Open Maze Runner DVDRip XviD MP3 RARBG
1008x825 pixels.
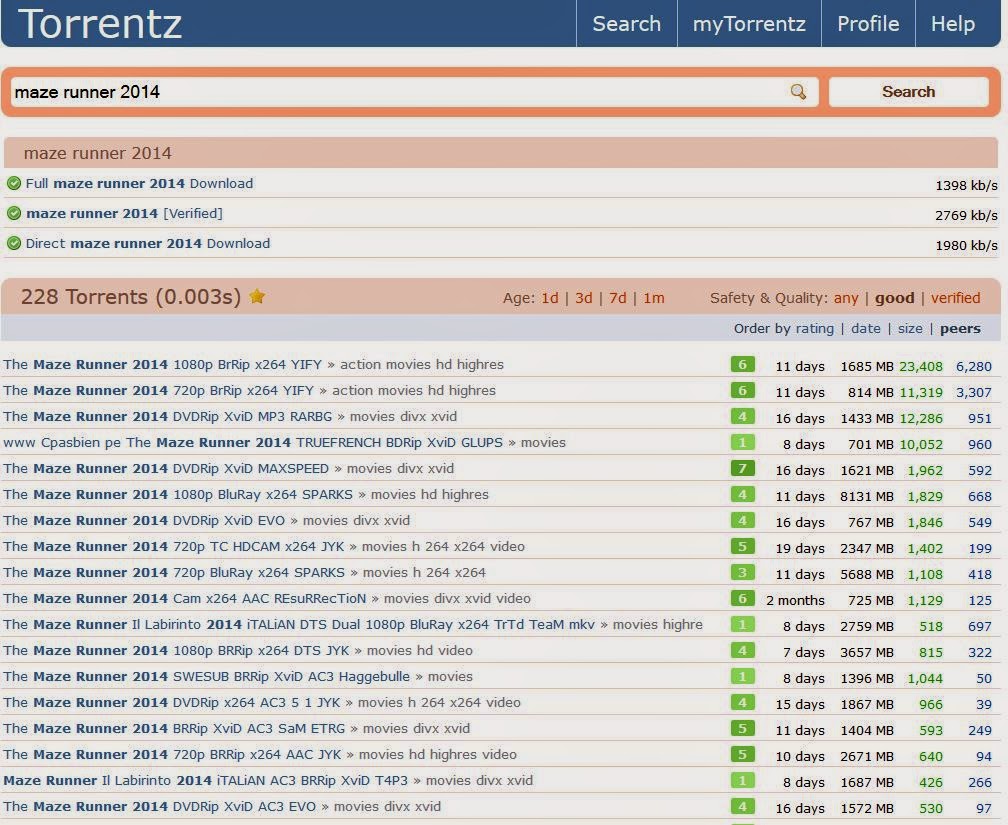168,417
